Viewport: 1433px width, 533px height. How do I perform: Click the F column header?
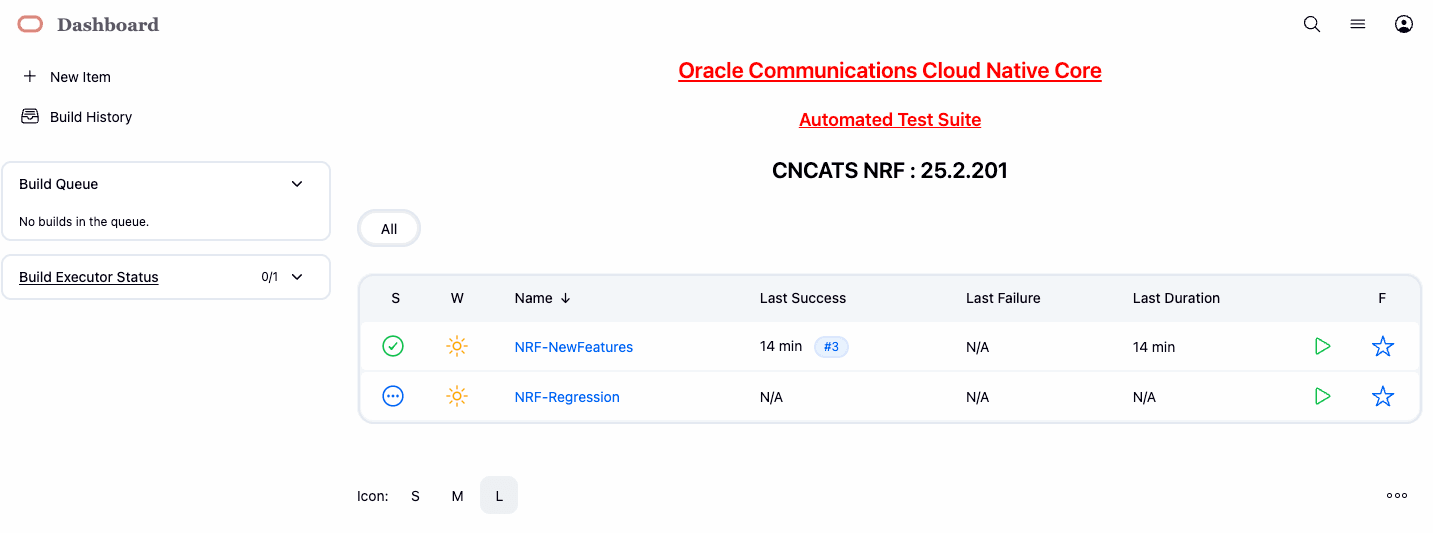tap(1382, 298)
